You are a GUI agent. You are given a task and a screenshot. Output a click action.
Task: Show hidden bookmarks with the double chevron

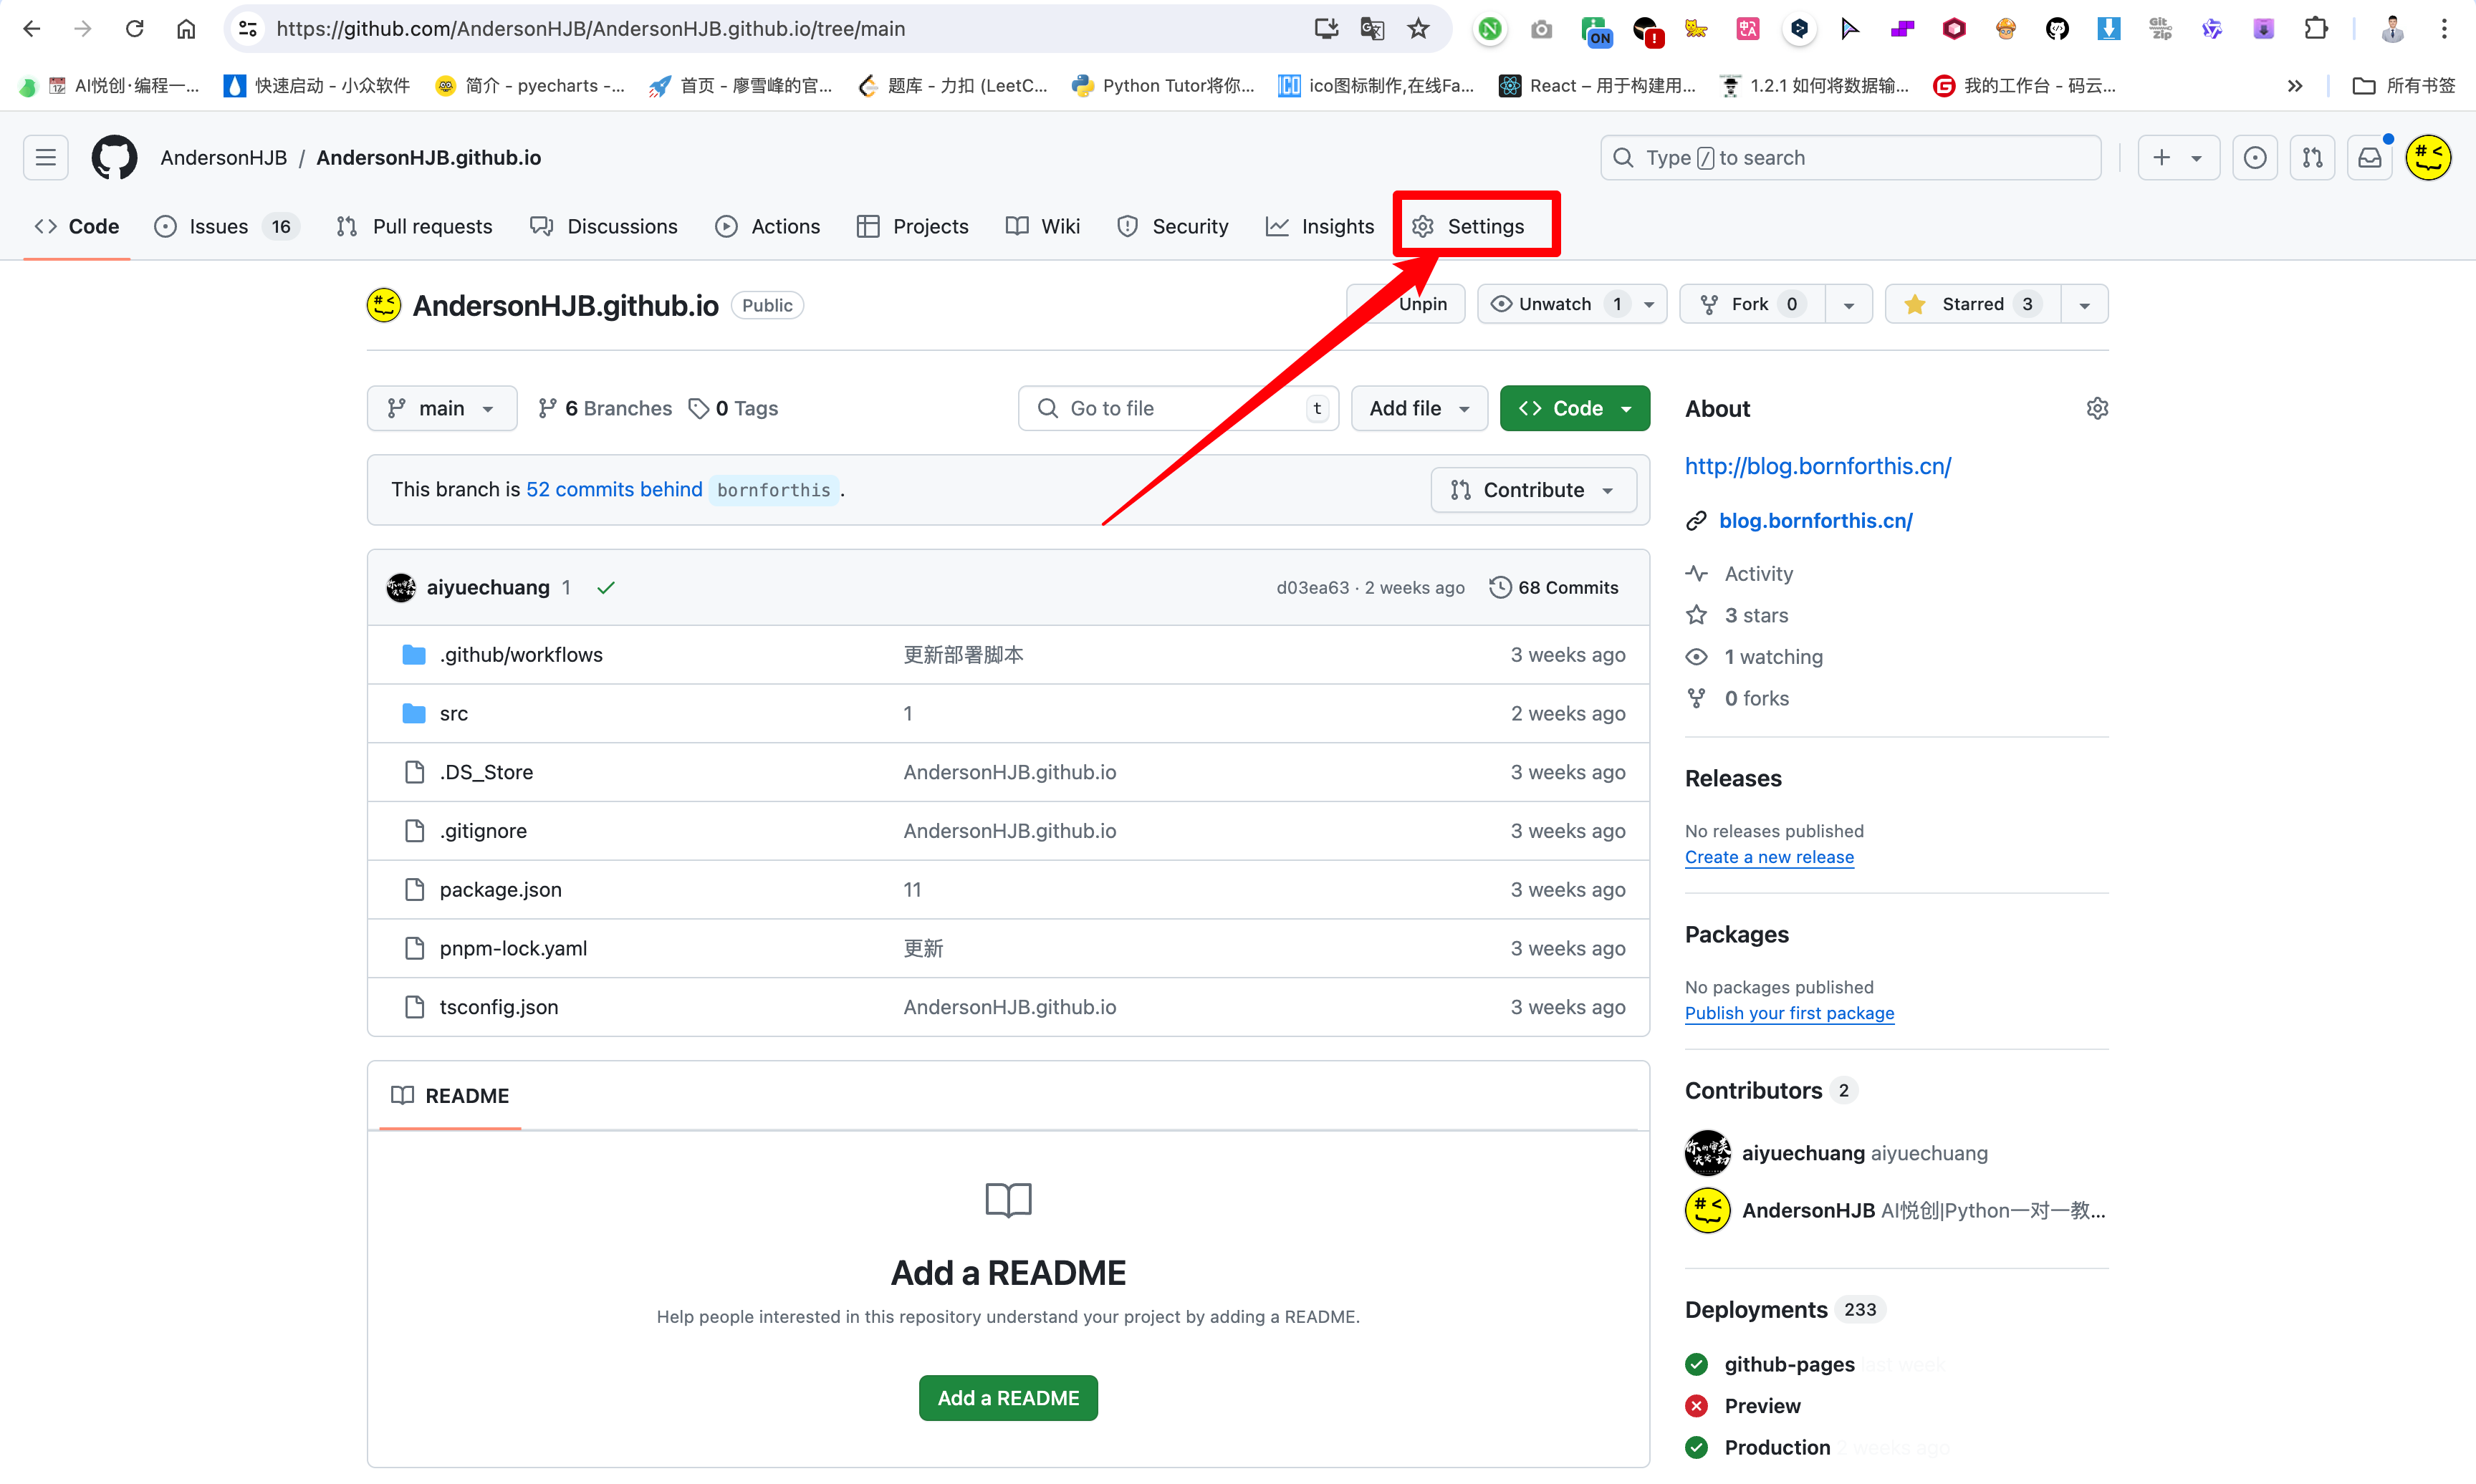pos(2295,86)
